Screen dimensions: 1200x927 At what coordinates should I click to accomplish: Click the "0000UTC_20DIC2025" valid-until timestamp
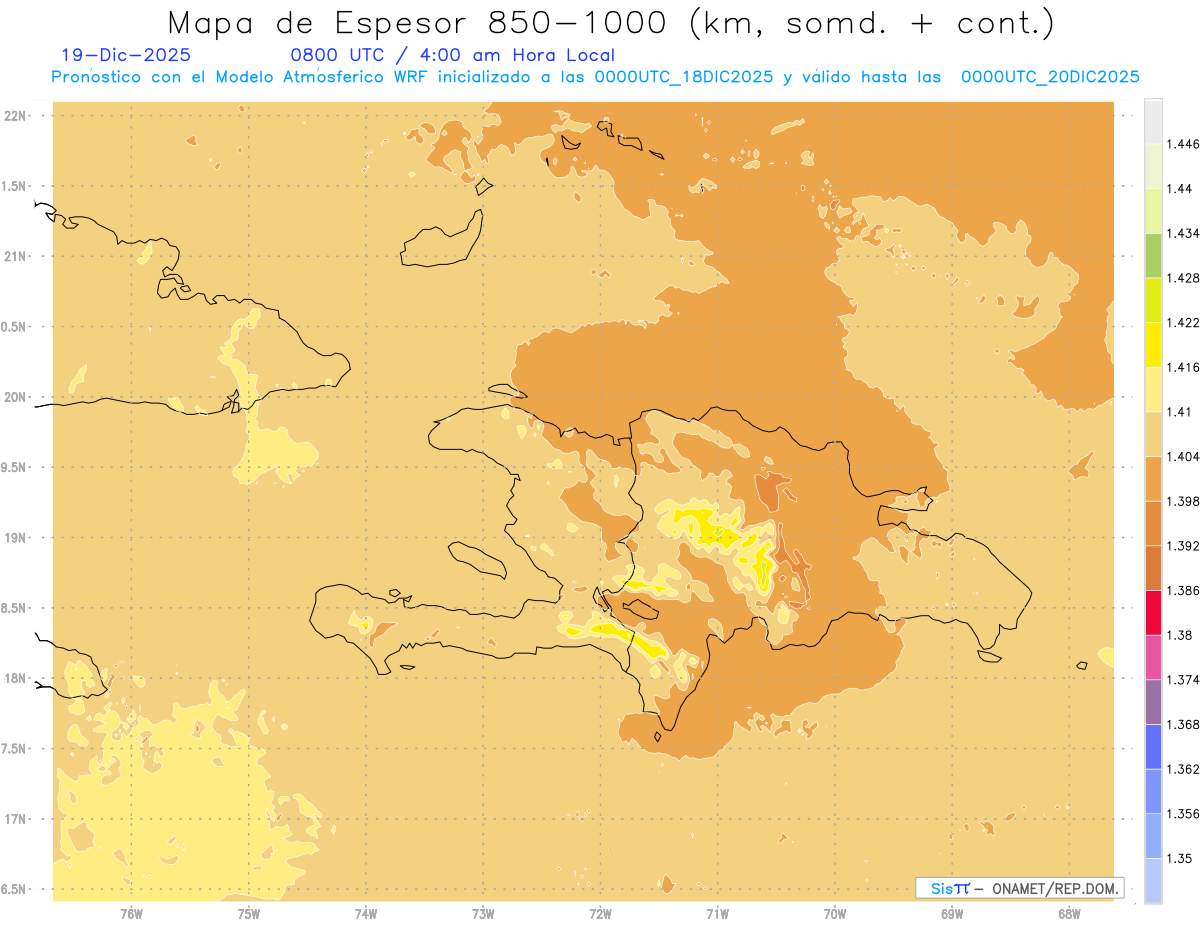(1050, 77)
